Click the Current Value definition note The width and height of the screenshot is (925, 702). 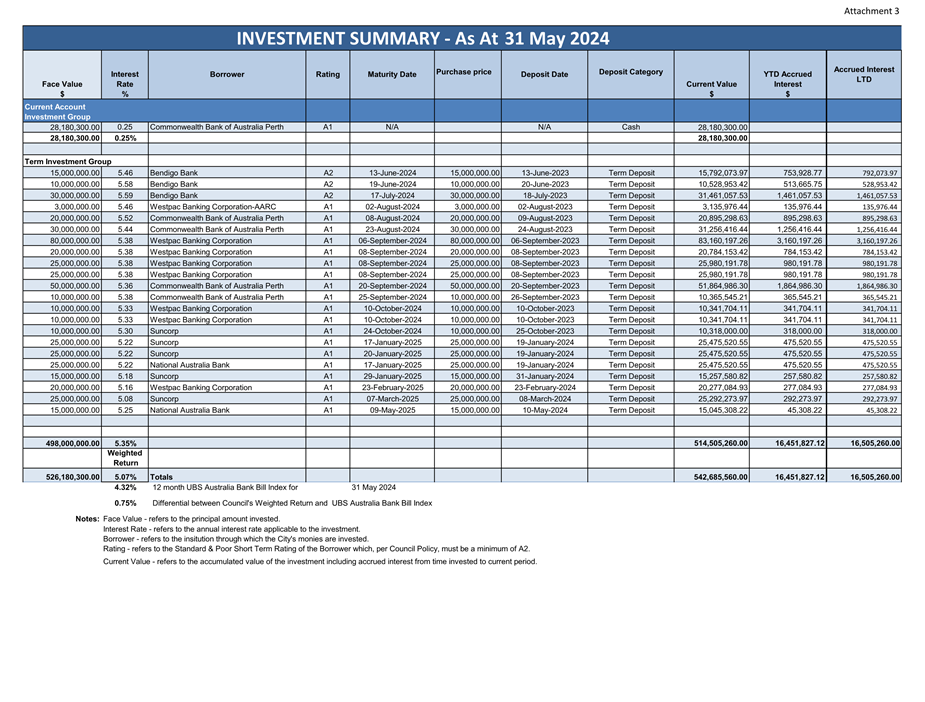point(320,562)
